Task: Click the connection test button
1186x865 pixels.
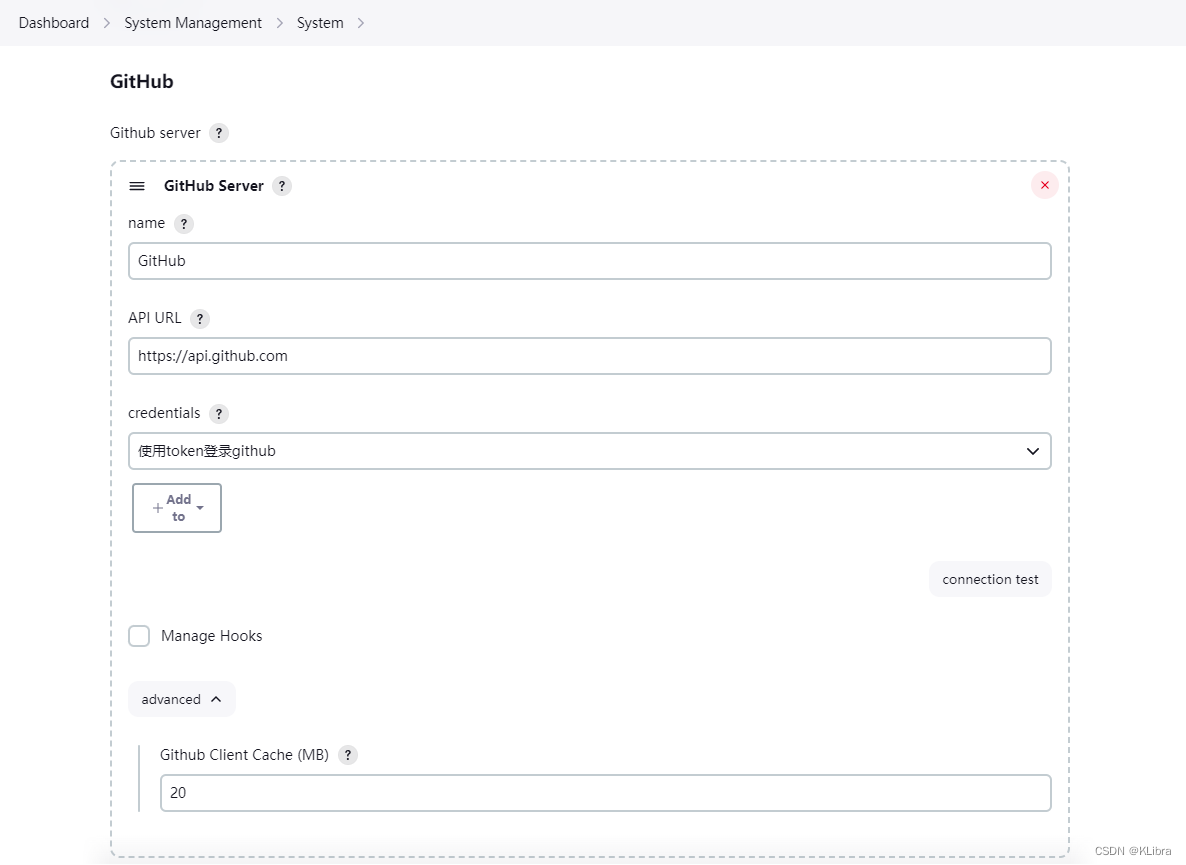Action: coord(990,579)
